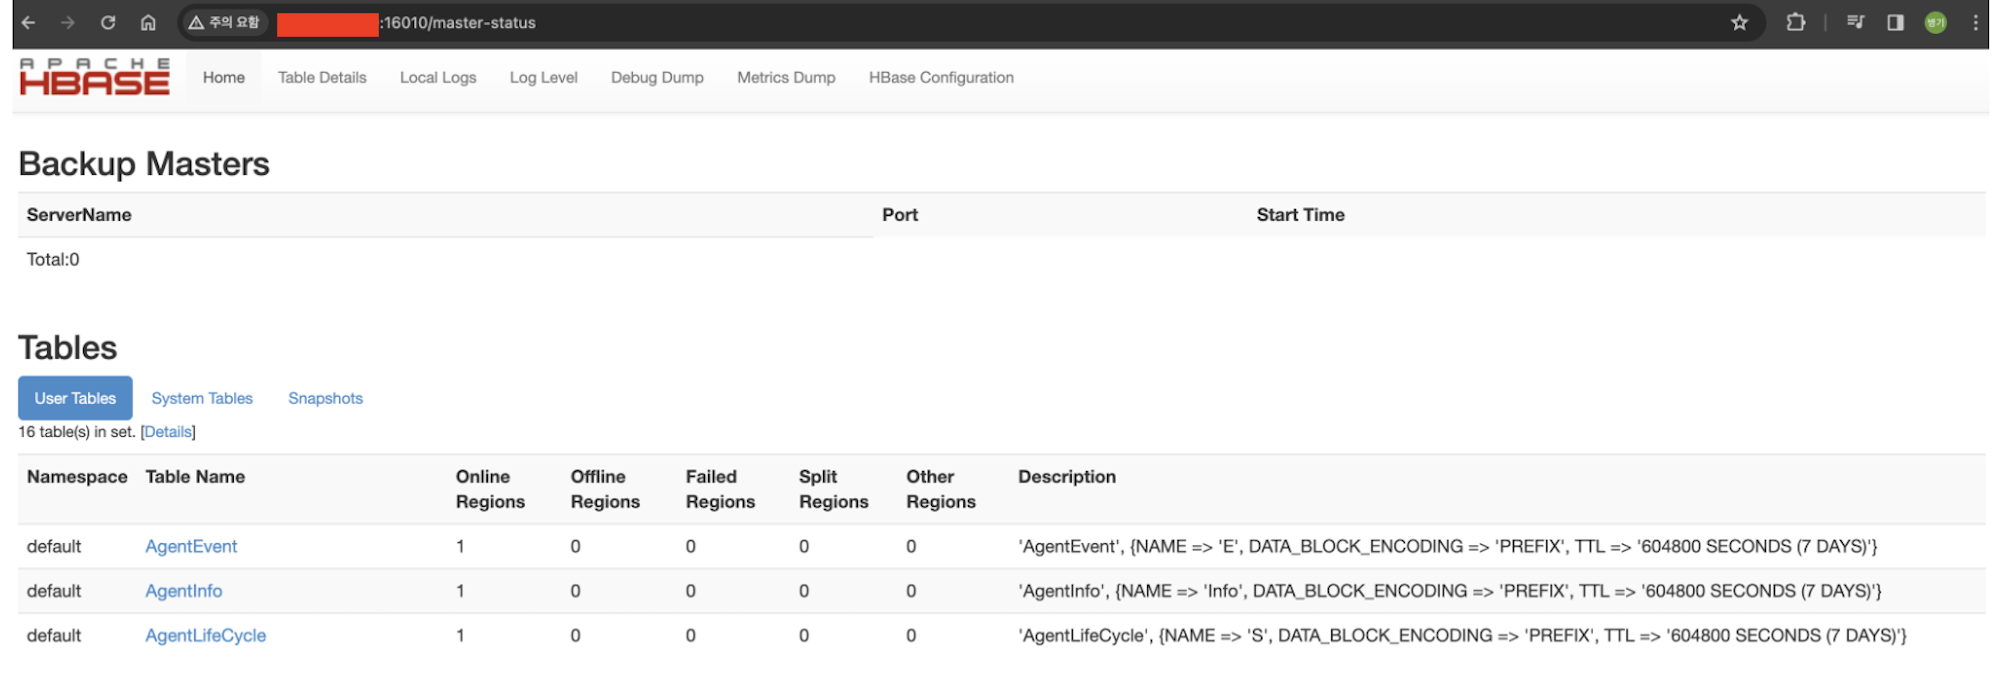Click the default namespace in AgentInfo row
The height and width of the screenshot is (680, 2008).
point(54,591)
